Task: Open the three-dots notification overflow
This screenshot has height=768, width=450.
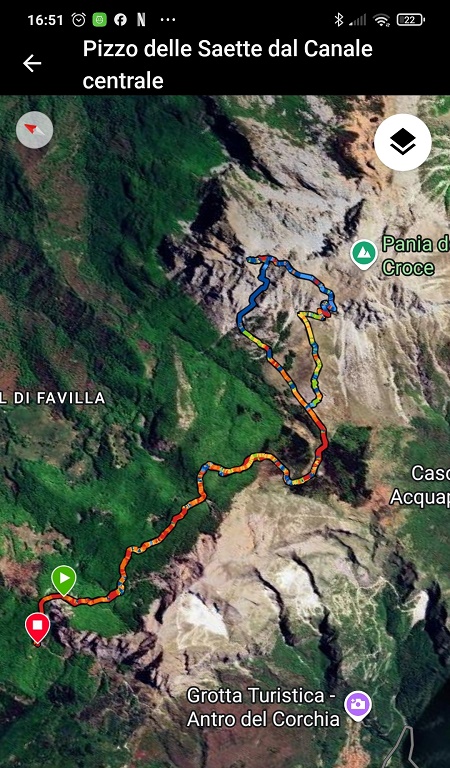Action: pyautogui.click(x=167, y=20)
